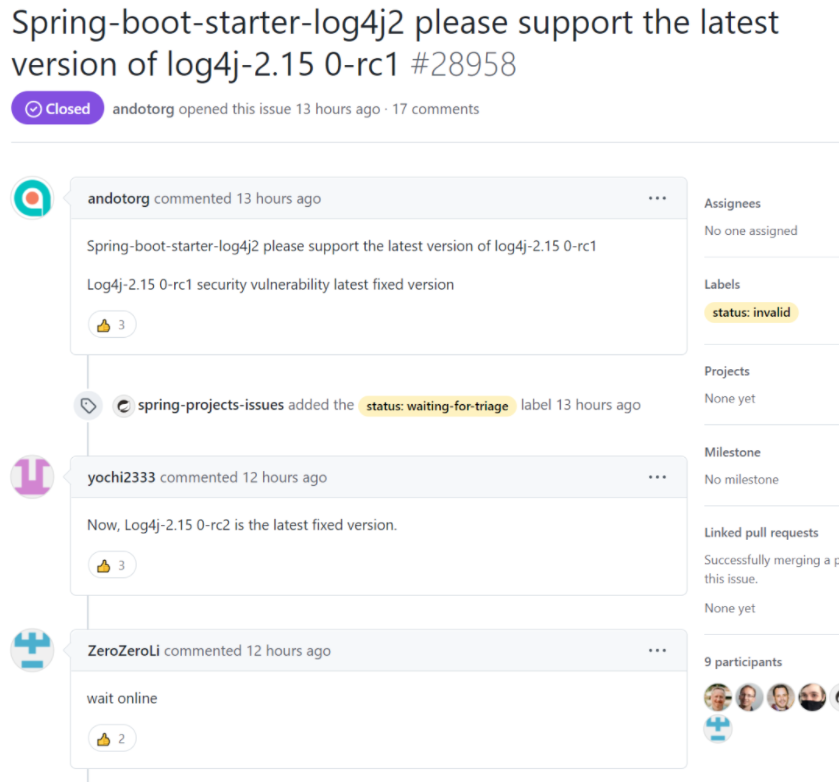839x782 pixels.
Task: Click 'No one assigned' under Assignees
Action: click(750, 230)
